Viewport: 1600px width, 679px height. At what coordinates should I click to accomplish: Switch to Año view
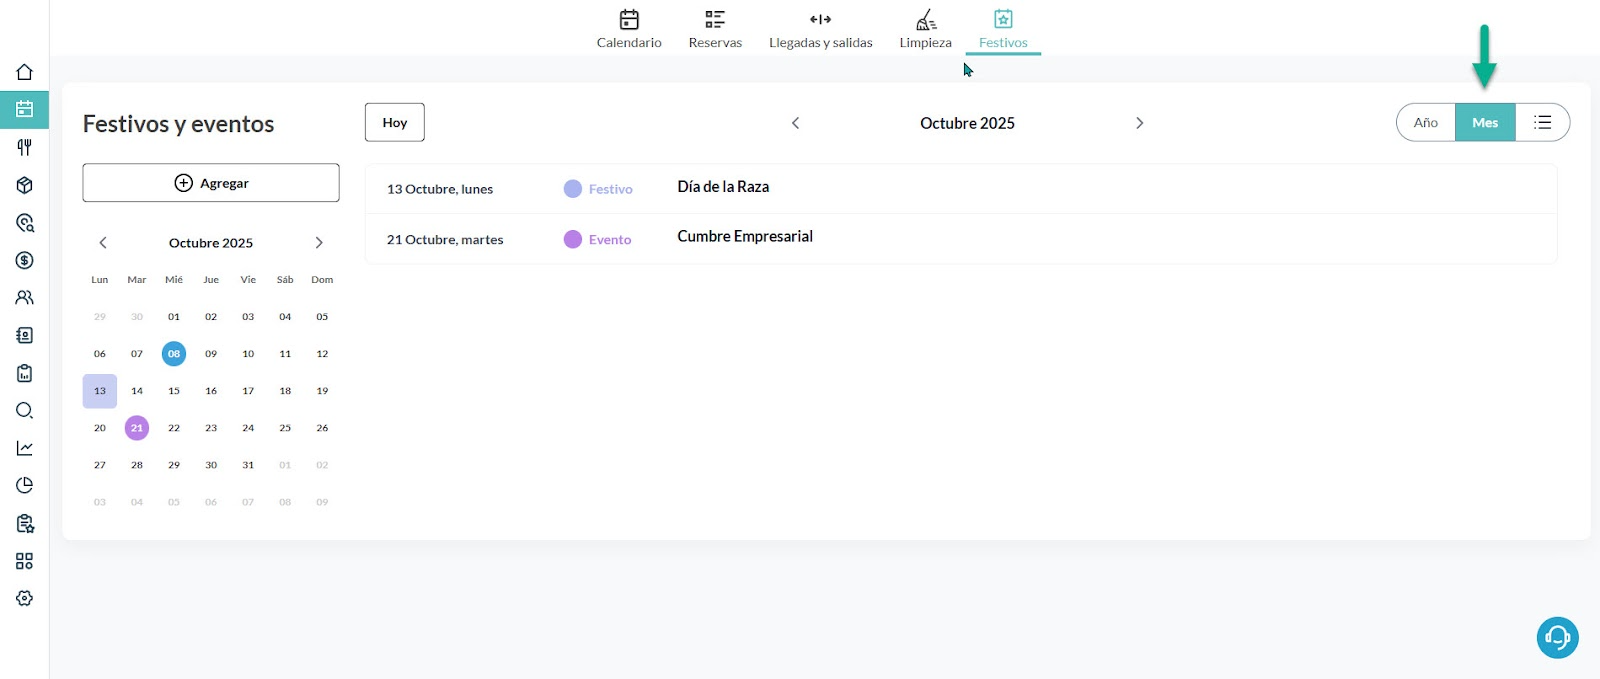point(1425,123)
